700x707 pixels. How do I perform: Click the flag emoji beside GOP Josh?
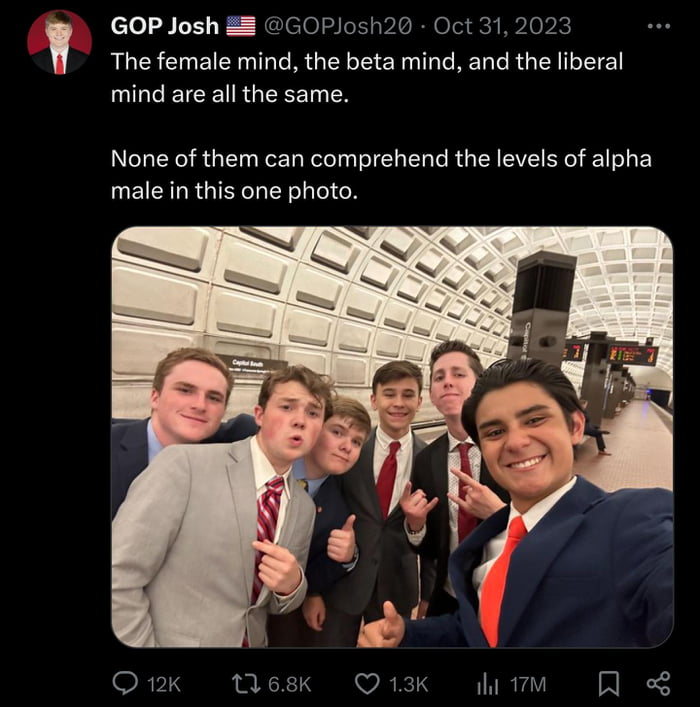tap(241, 25)
